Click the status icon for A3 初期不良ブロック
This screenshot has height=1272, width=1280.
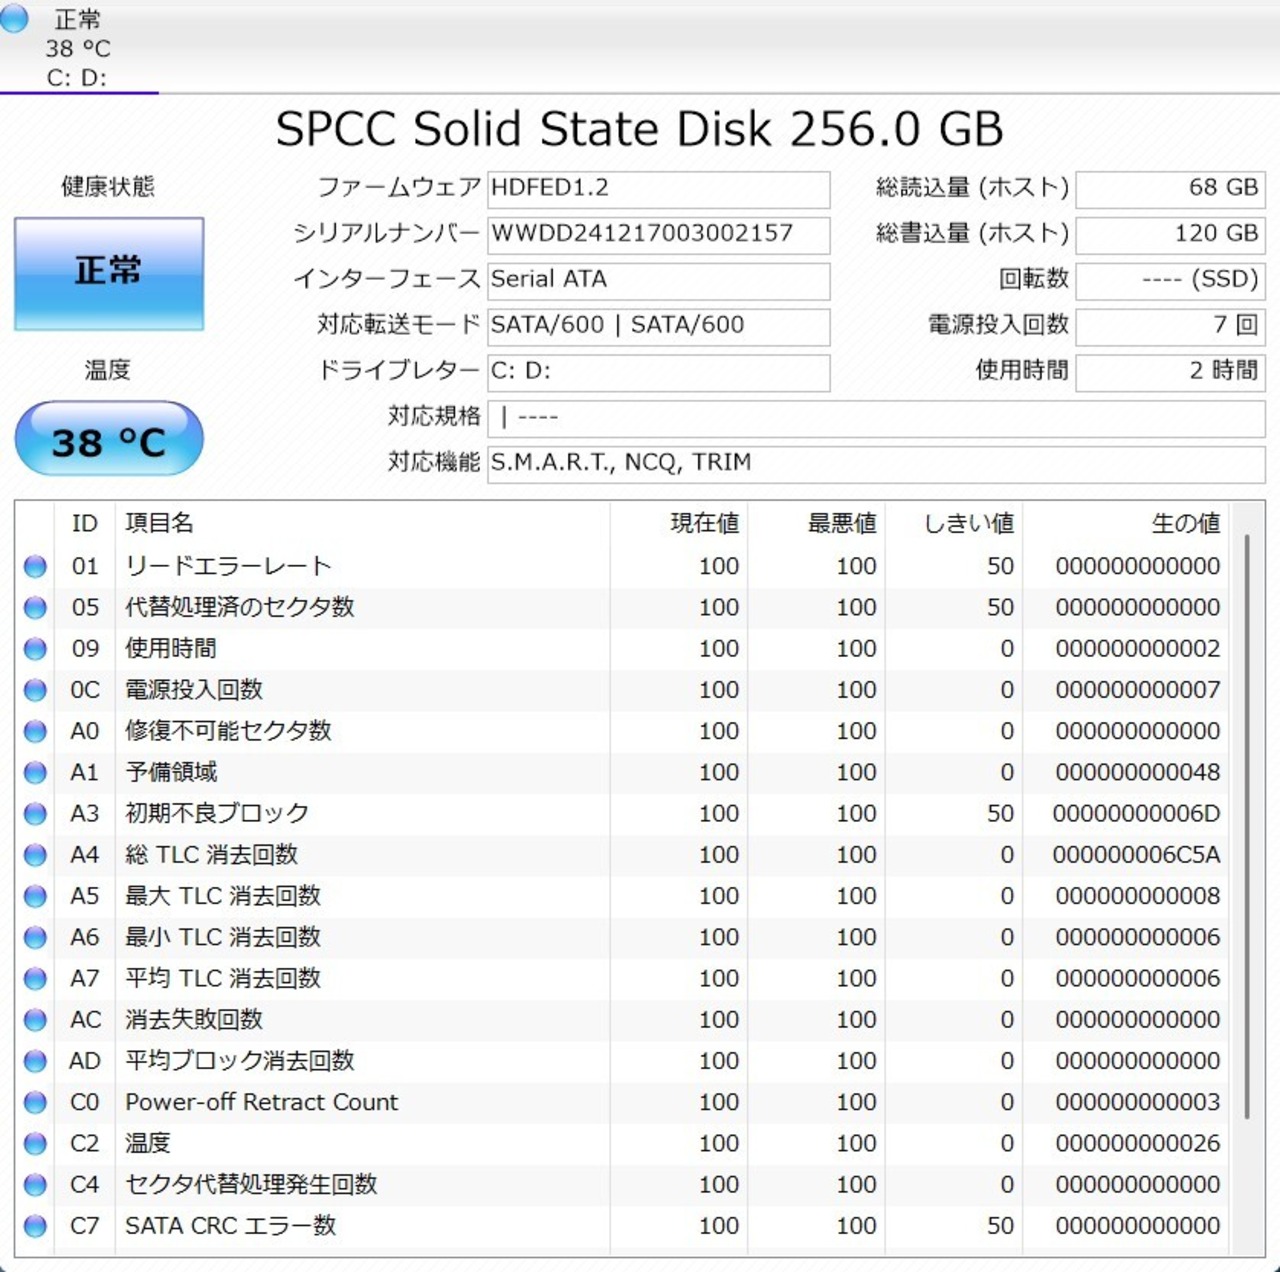(x=35, y=814)
